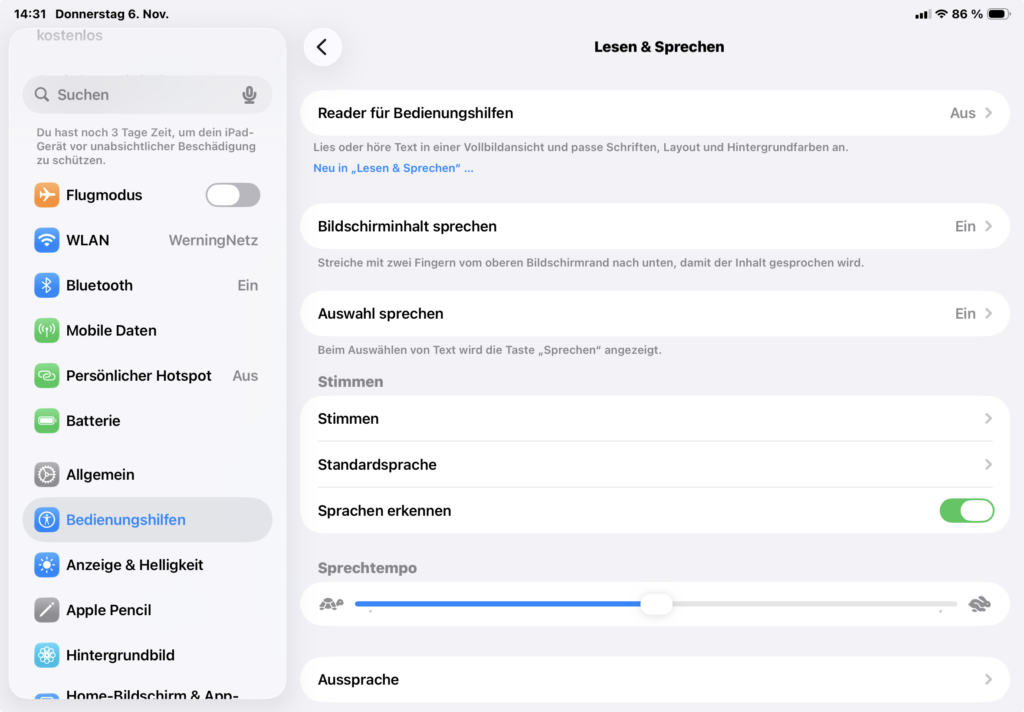Click the Sprechtempo slider handle
Viewport: 1024px width, 712px height.
656,604
